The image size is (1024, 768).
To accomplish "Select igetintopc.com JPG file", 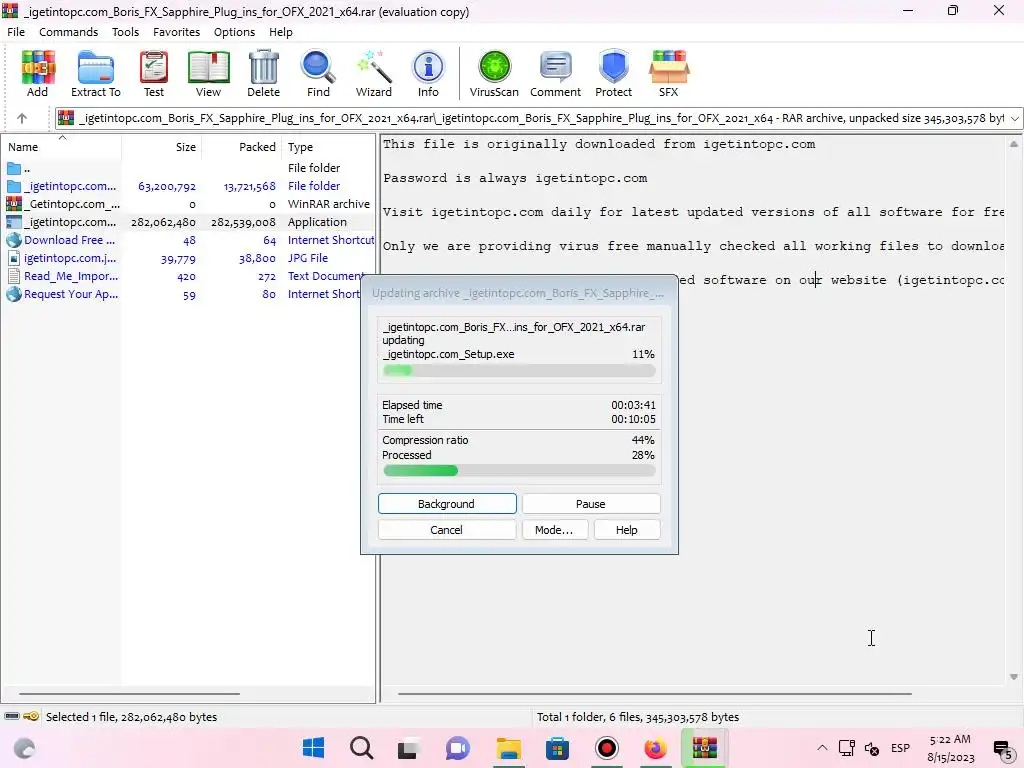I will pos(188,258).
